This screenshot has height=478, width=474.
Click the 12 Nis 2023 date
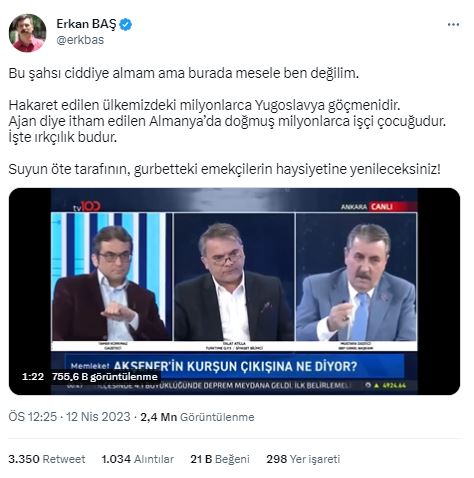point(98,417)
